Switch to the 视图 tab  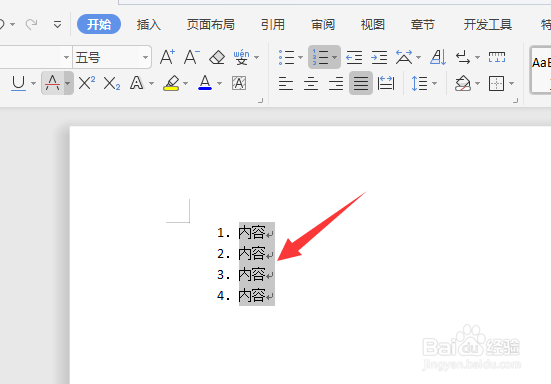point(372,24)
